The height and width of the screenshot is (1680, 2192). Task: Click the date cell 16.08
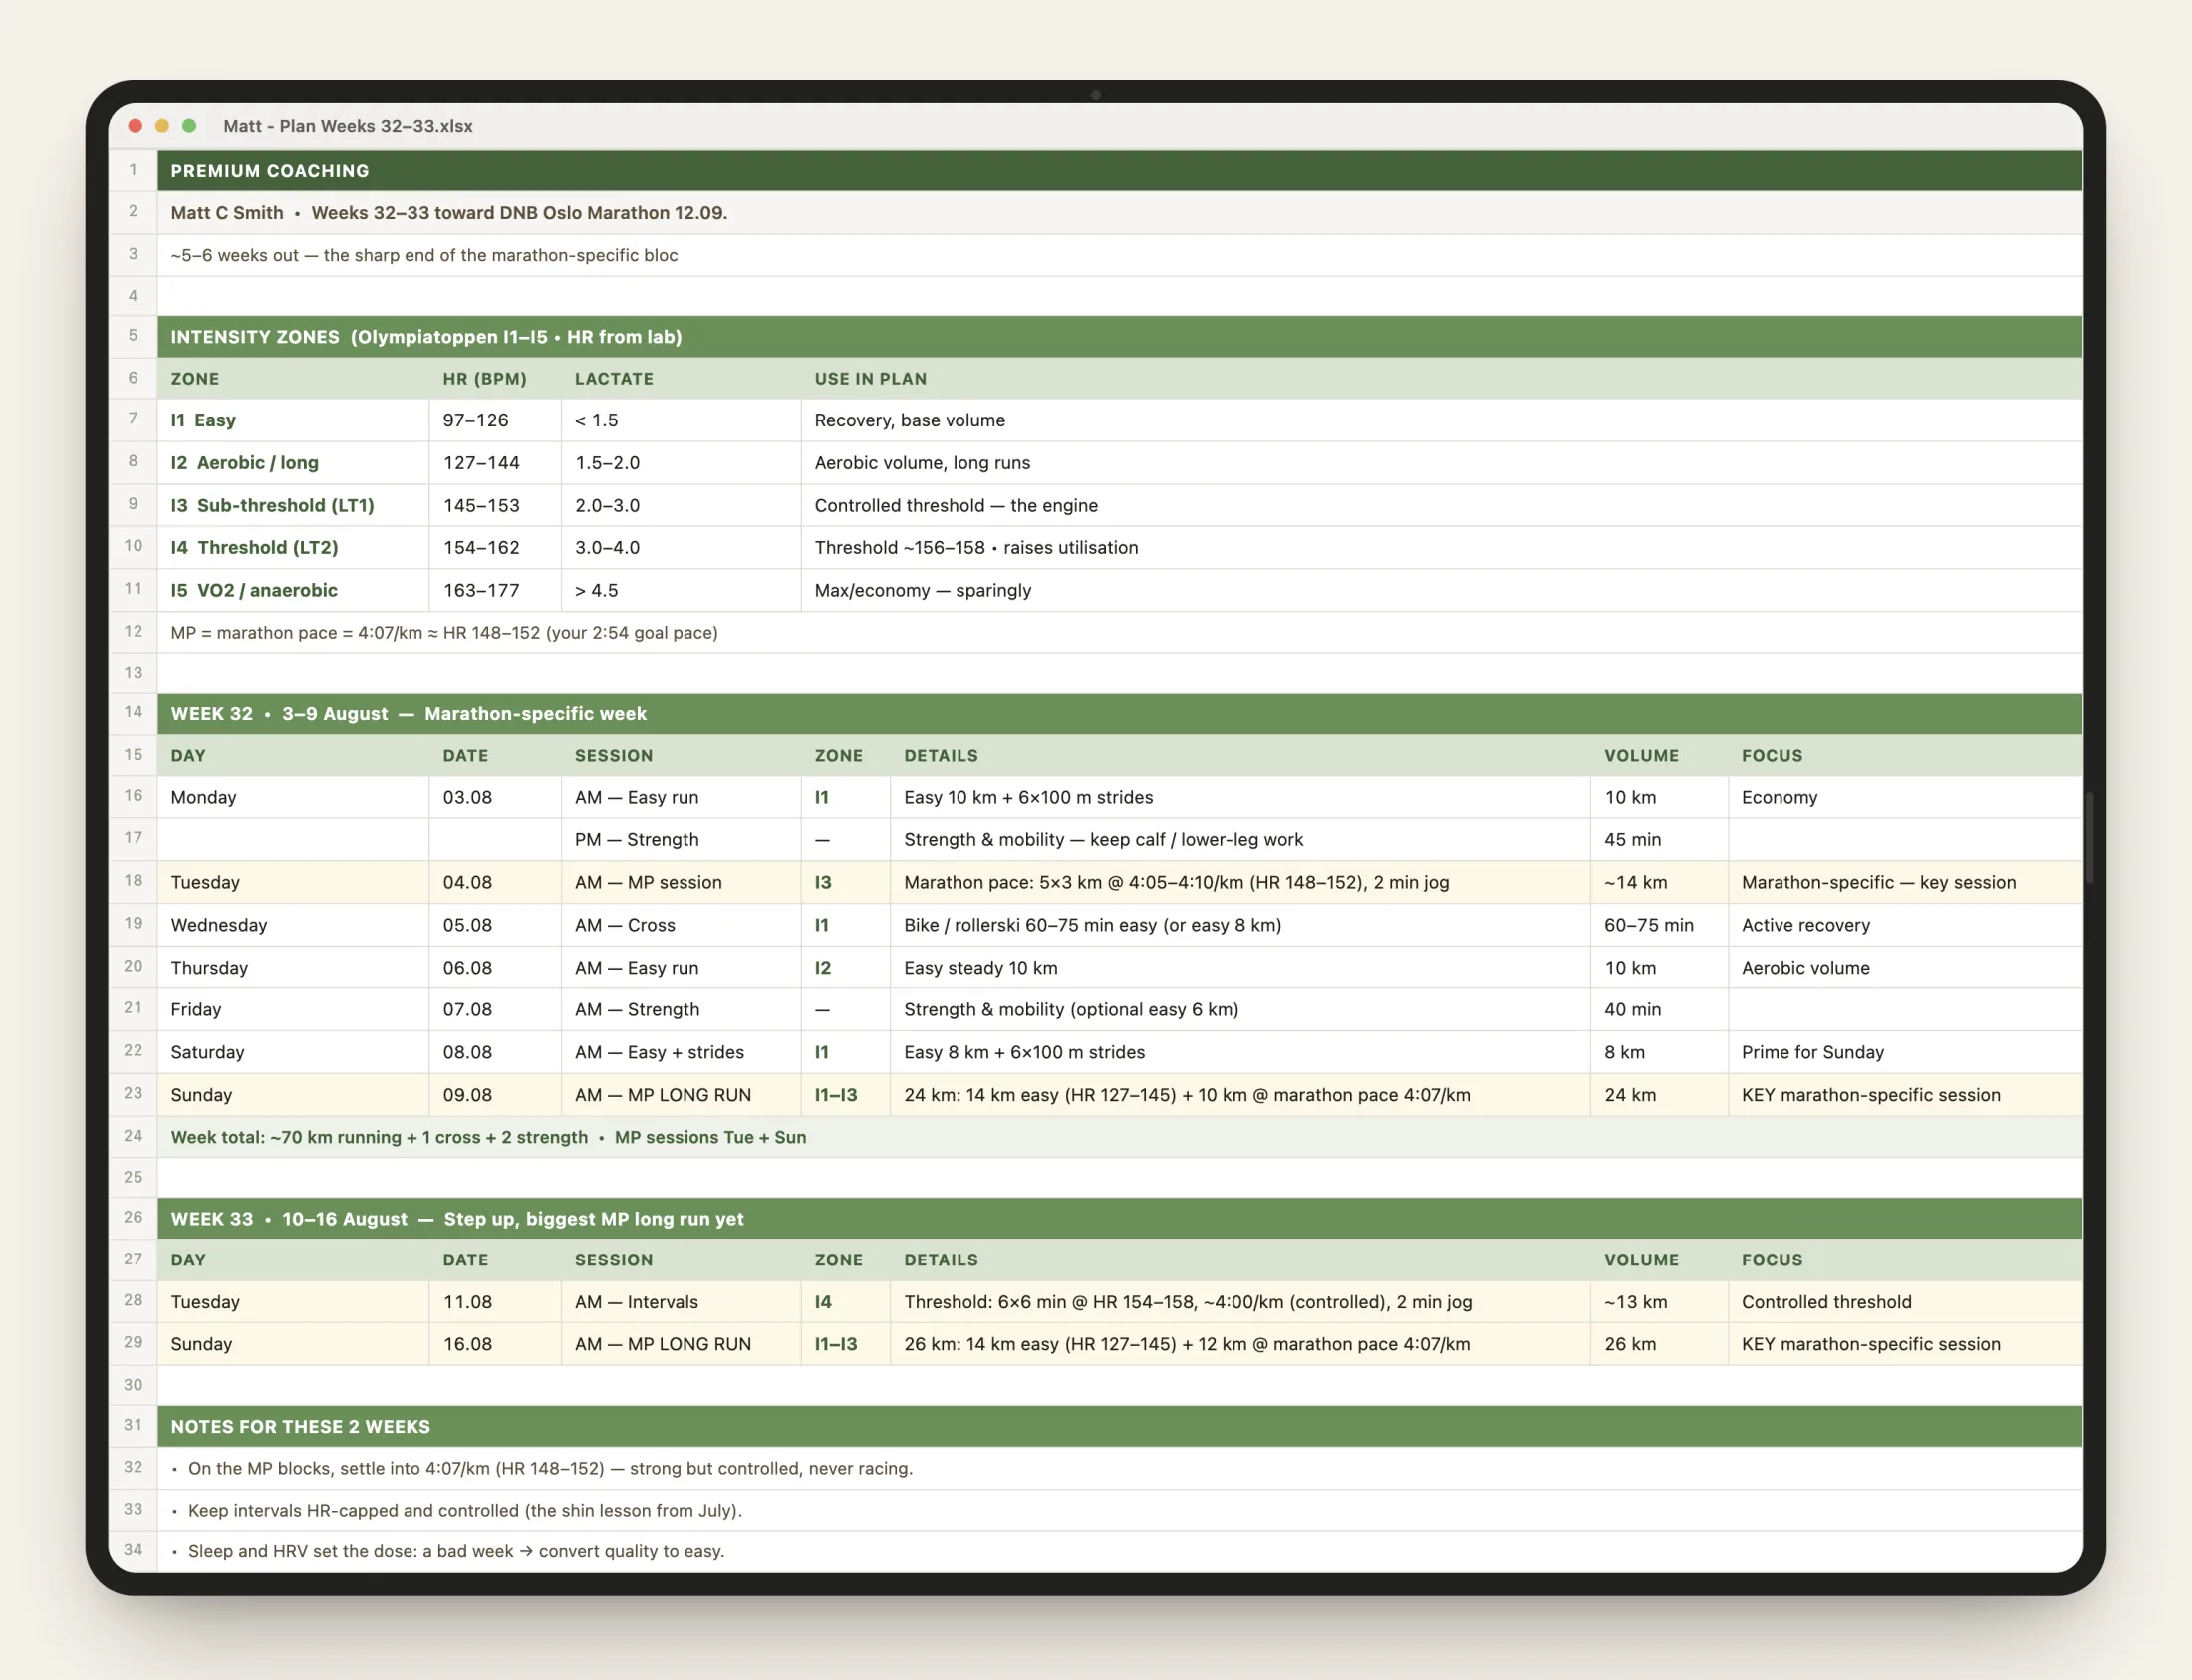coord(495,1345)
